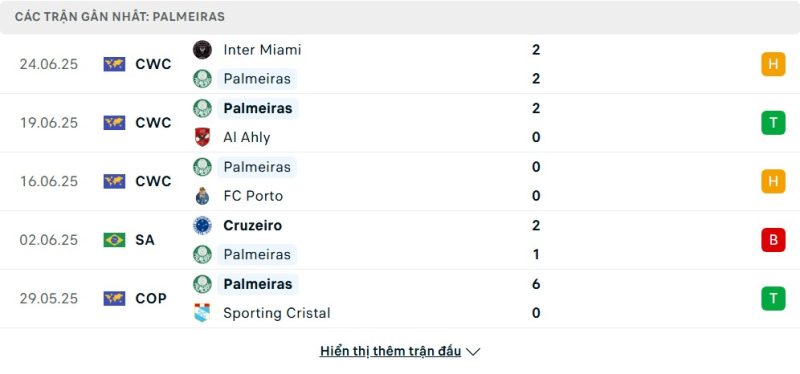
Task: Click the world flag beside COP
Action: coord(114,298)
